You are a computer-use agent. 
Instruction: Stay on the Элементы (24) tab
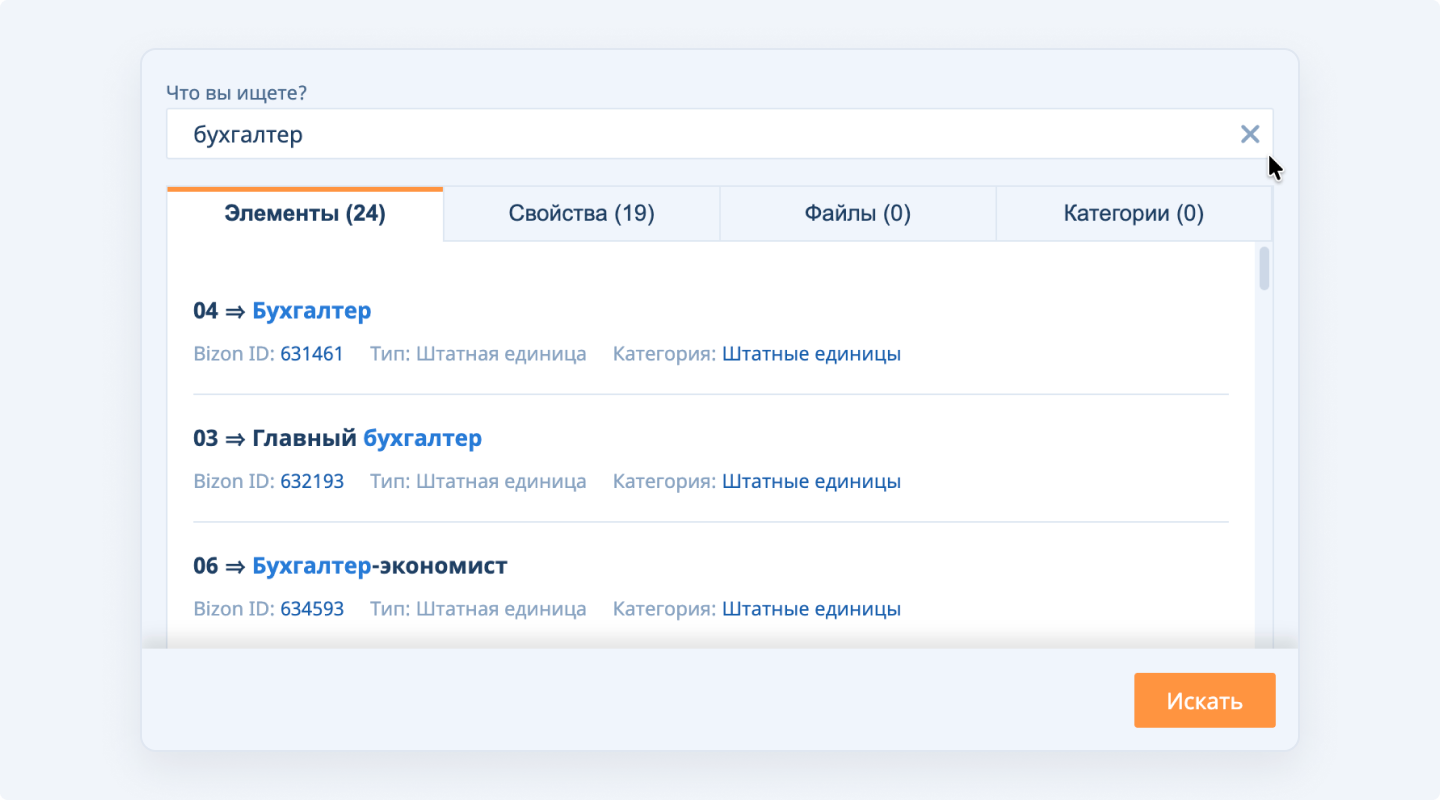pos(304,212)
